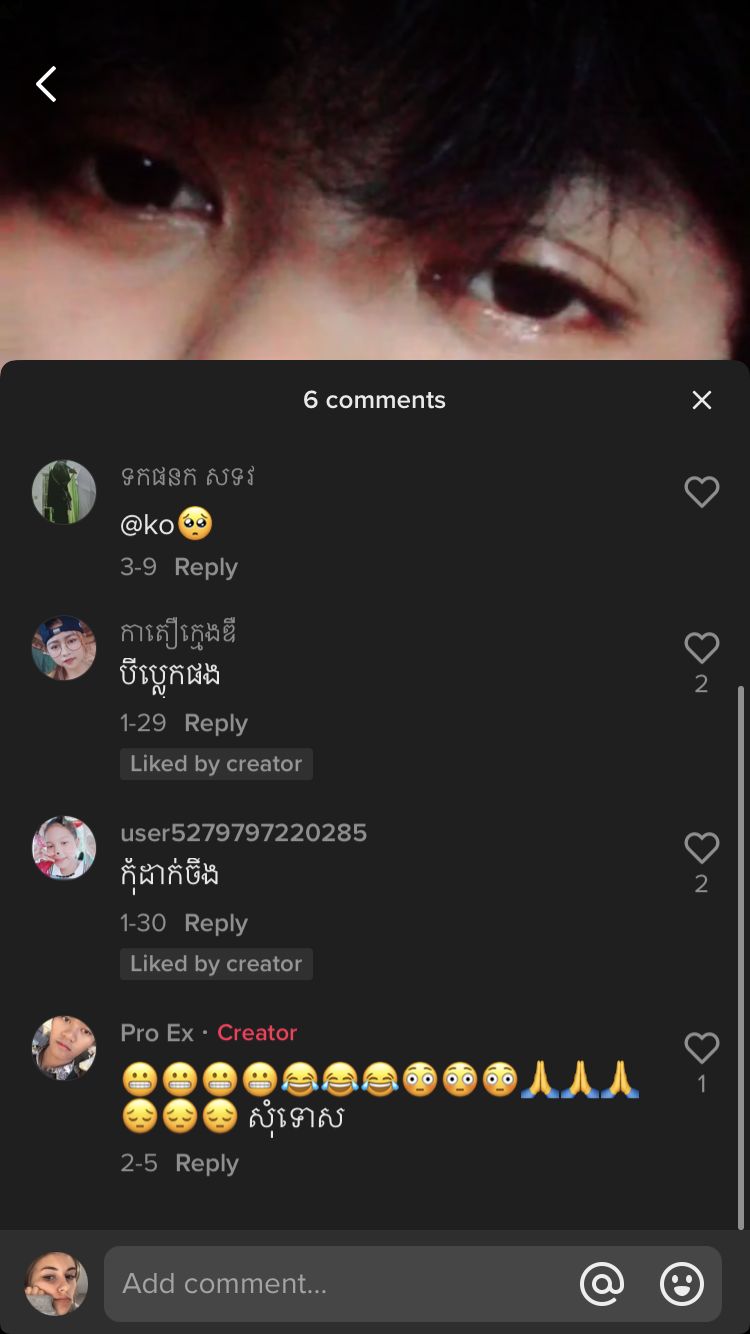Open the Pro Ex username
Viewport: 750px width, 1334px height.
(x=157, y=1032)
